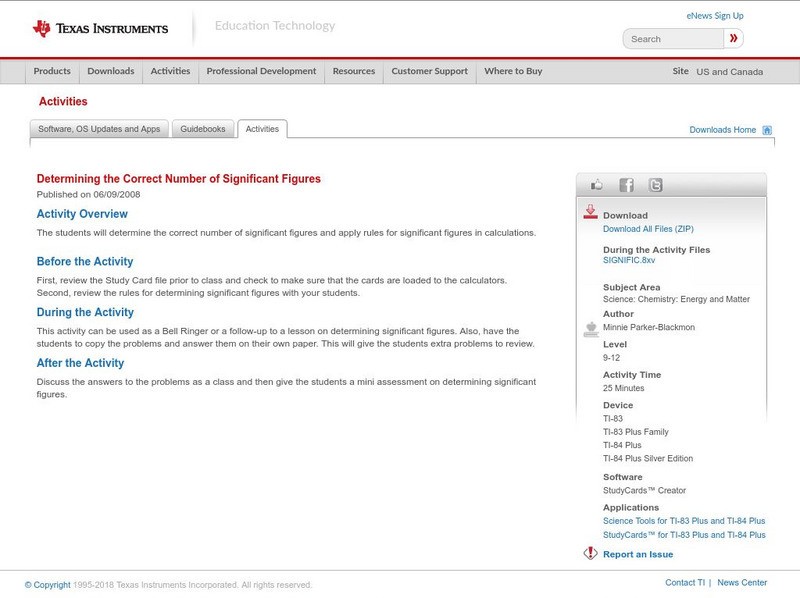800x598 pixels.
Task: Click the home icon beside Downloads Home
Action: (x=765, y=129)
